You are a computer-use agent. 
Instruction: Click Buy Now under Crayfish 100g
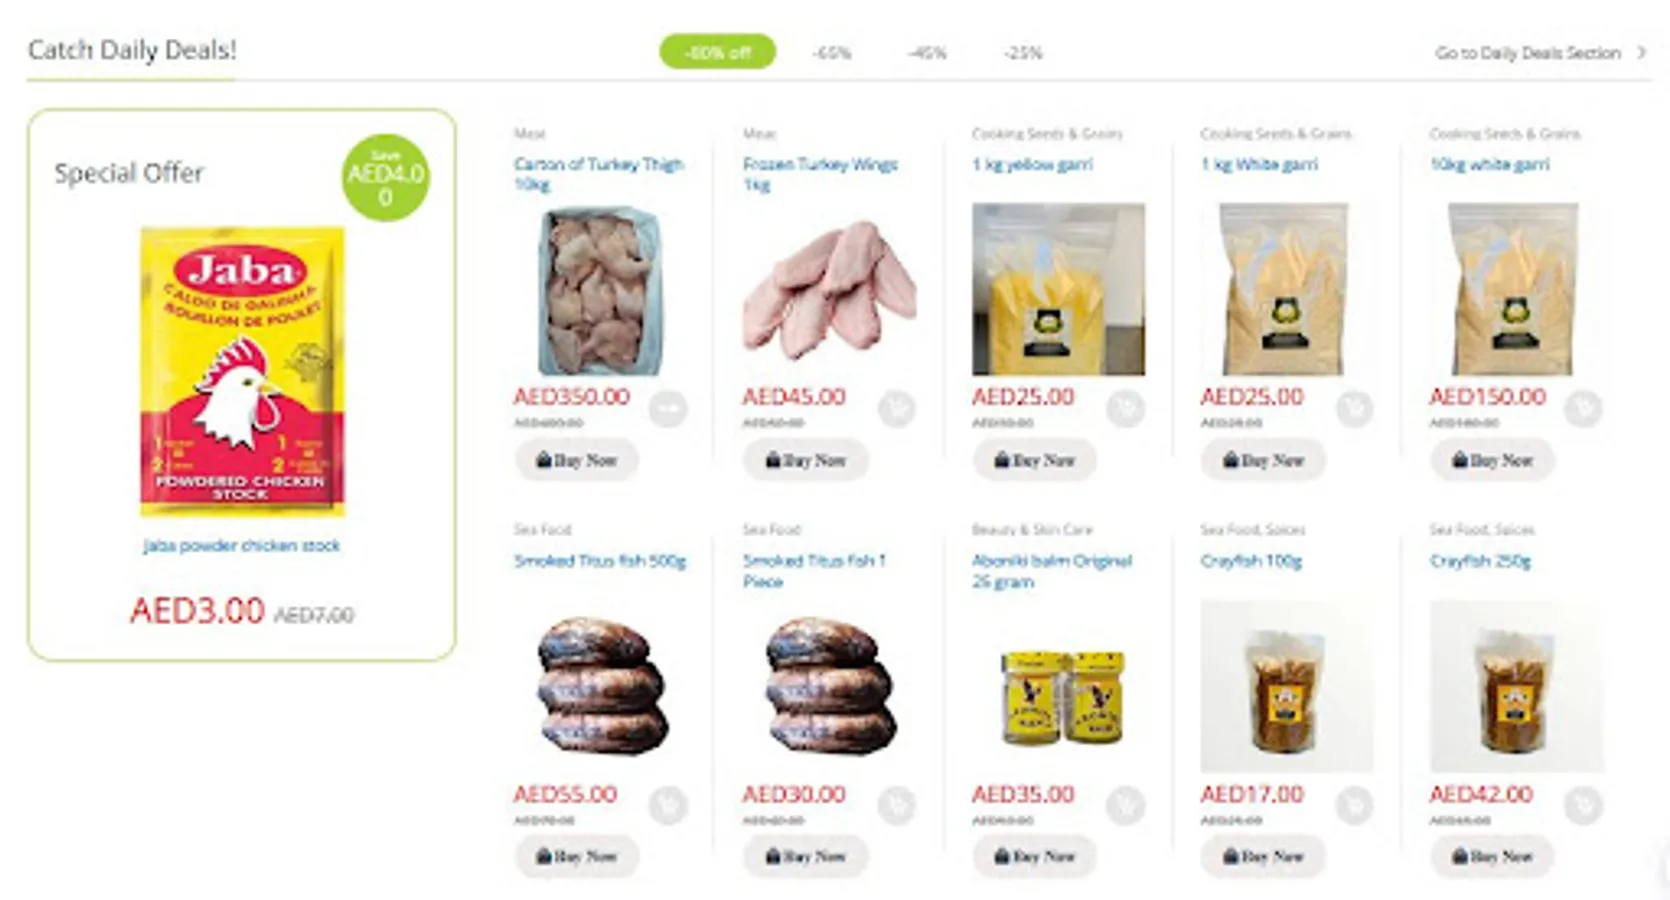point(1264,856)
